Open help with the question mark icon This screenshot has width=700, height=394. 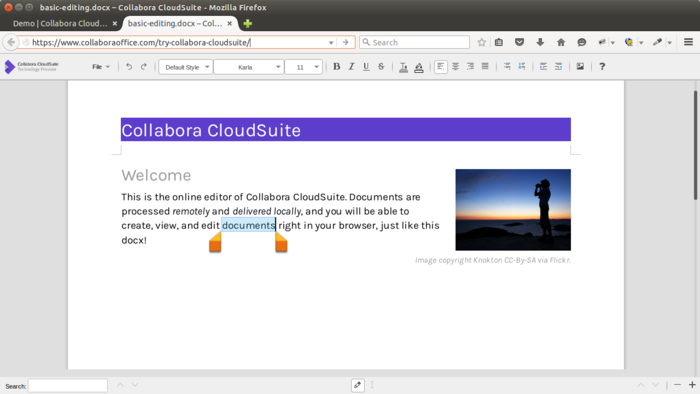click(602, 66)
